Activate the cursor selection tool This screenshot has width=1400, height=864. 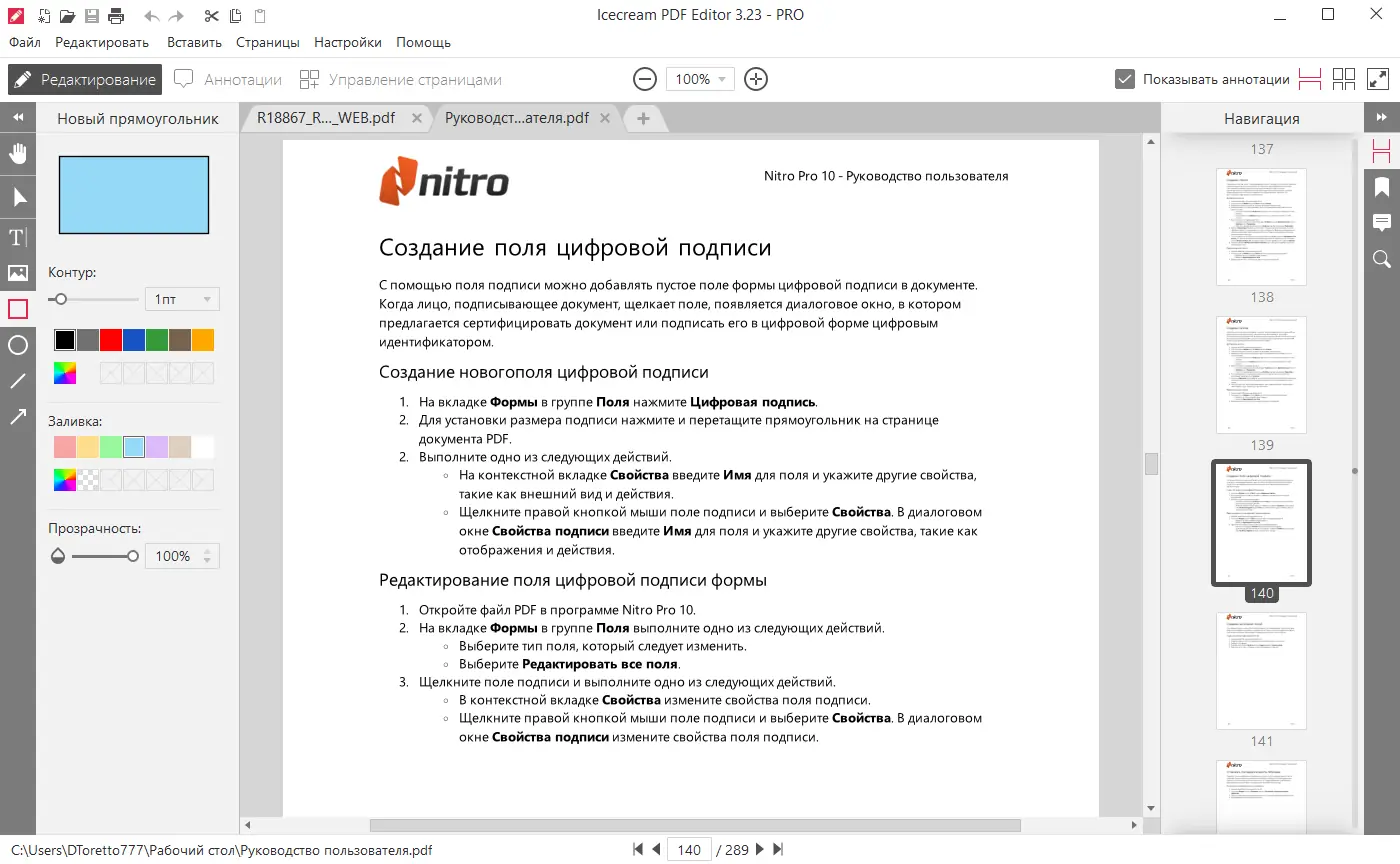pyautogui.click(x=17, y=195)
